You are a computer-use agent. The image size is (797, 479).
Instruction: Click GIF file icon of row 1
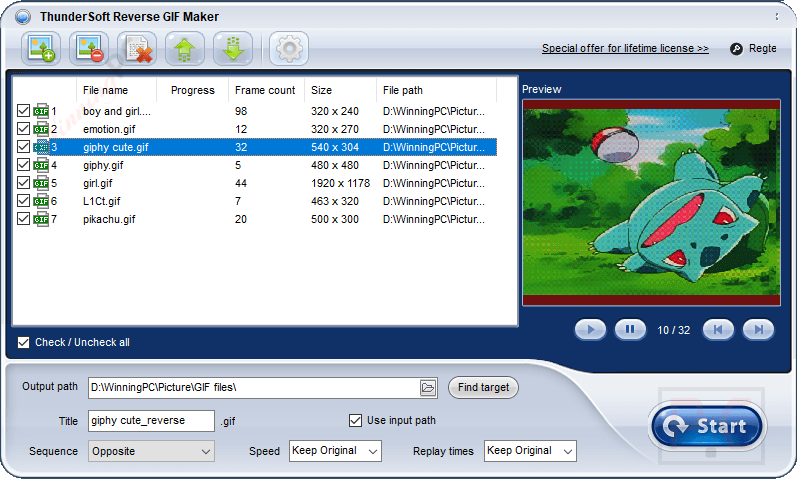coord(41,111)
